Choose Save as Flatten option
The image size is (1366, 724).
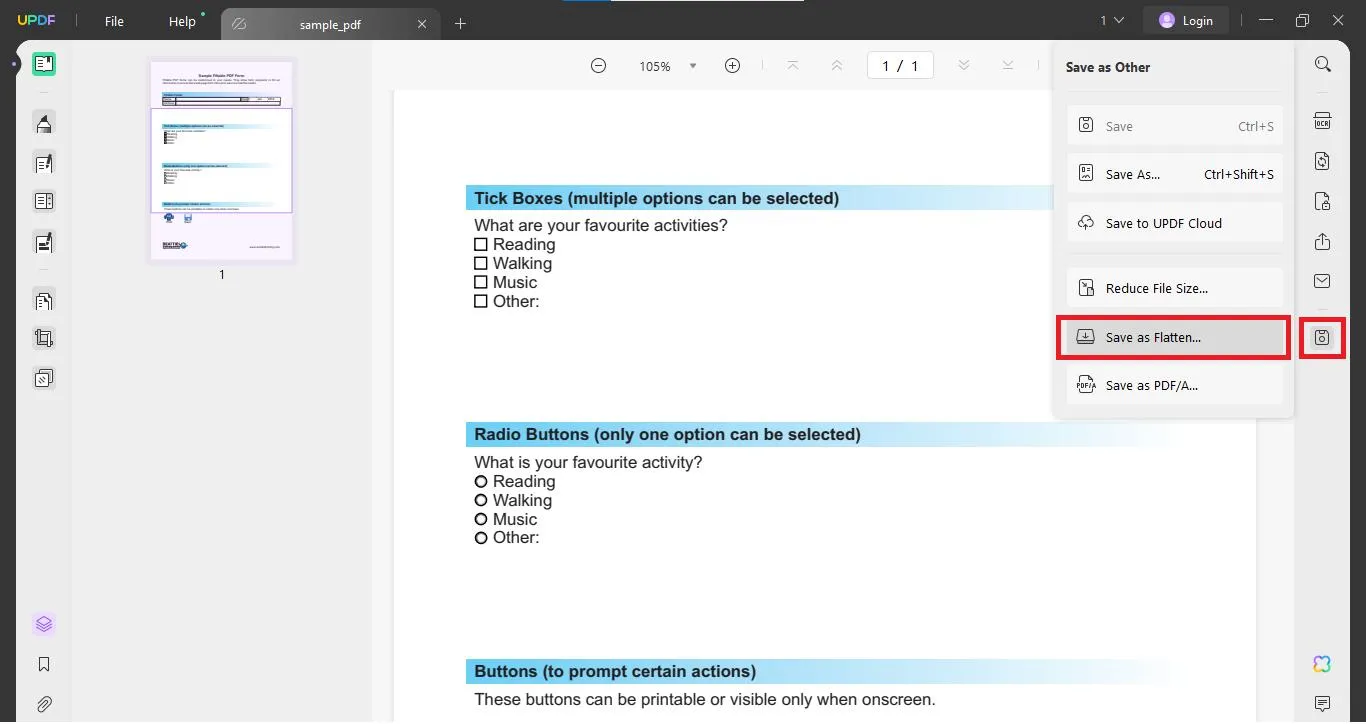pyautogui.click(x=1175, y=337)
